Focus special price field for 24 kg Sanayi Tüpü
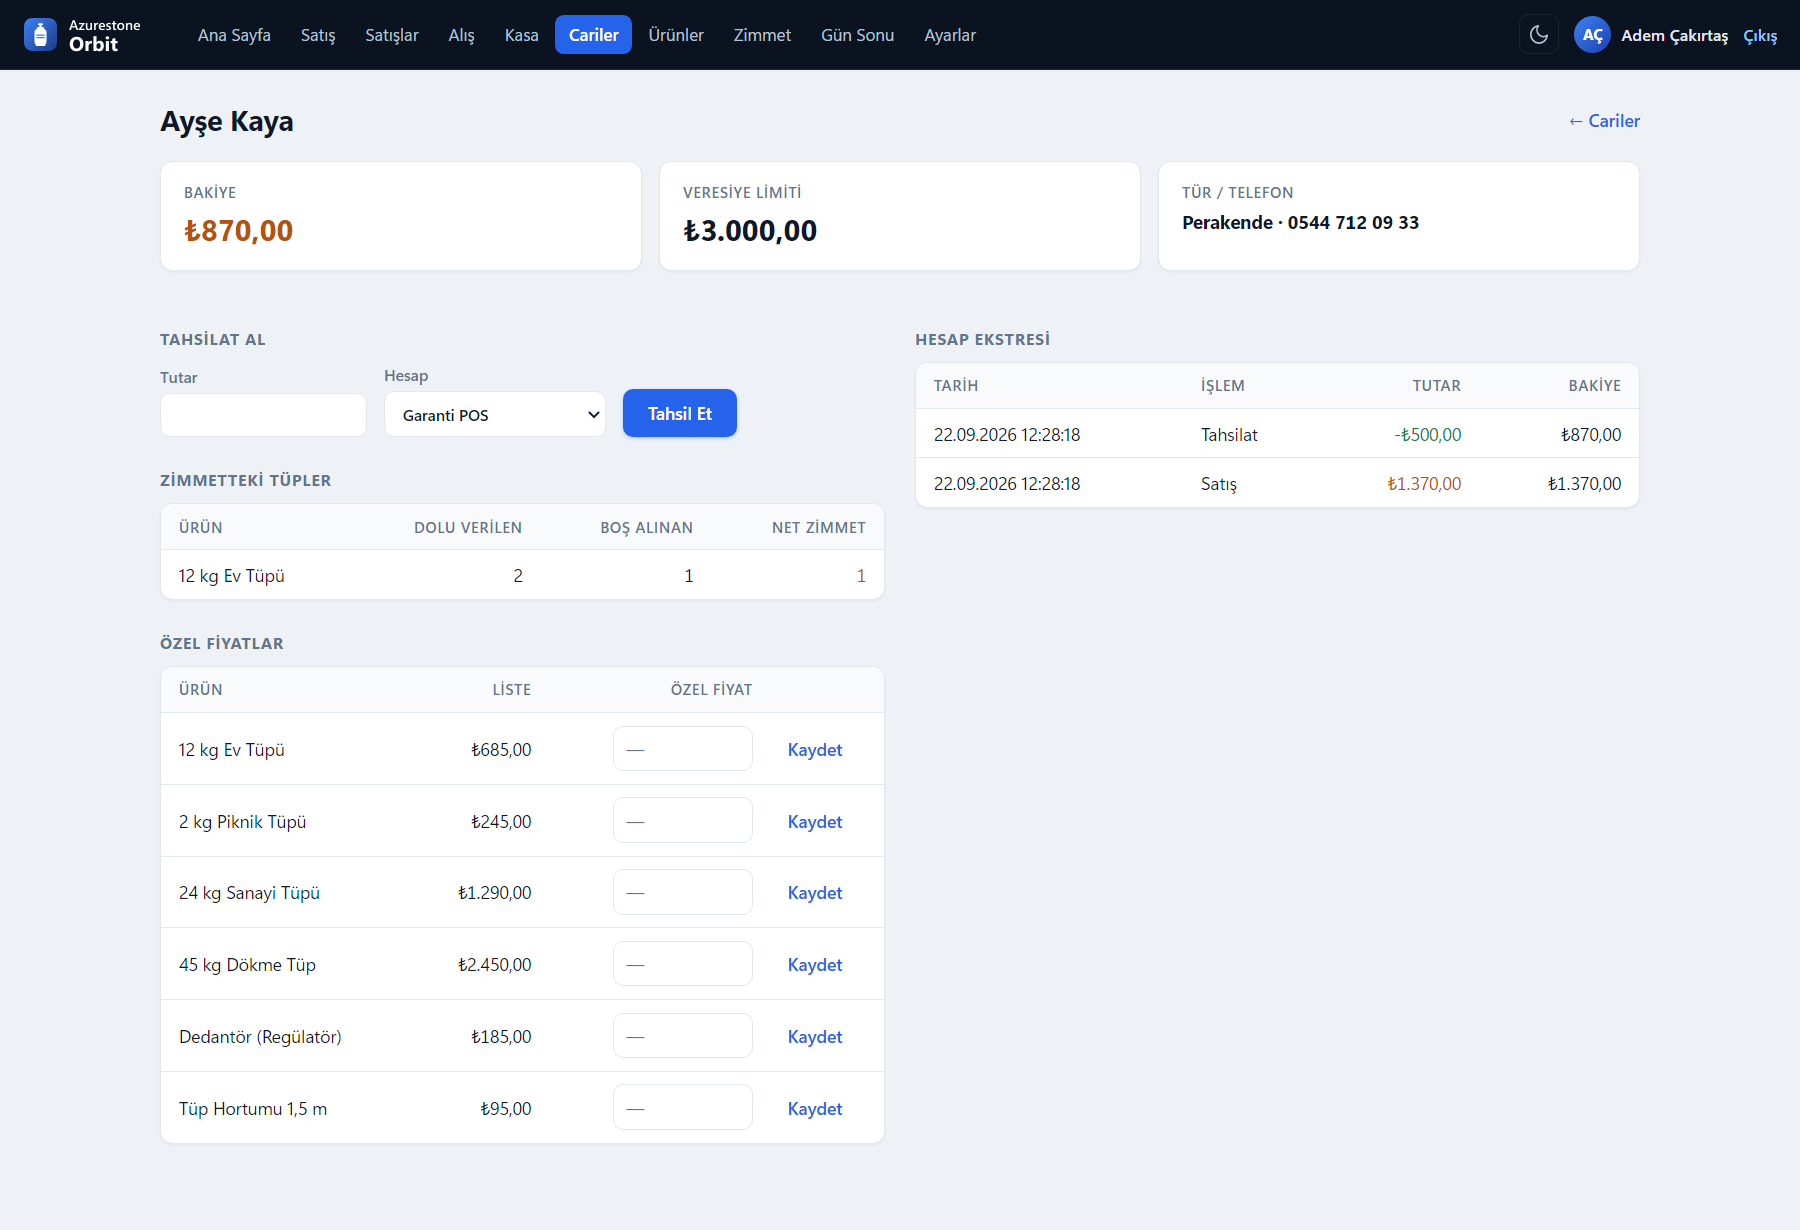1800x1230 pixels. [x=683, y=892]
